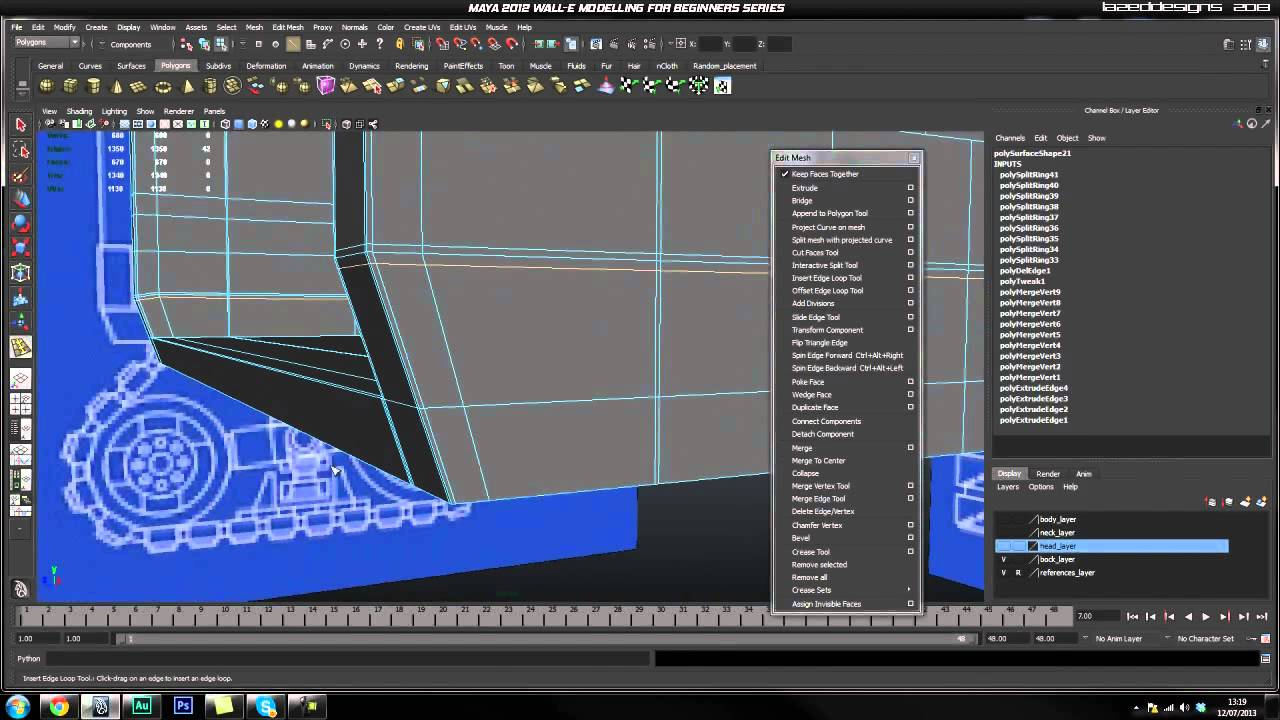The image size is (1280, 720).
Task: Open Adobe Audition from the taskbar
Action: click(x=141, y=706)
